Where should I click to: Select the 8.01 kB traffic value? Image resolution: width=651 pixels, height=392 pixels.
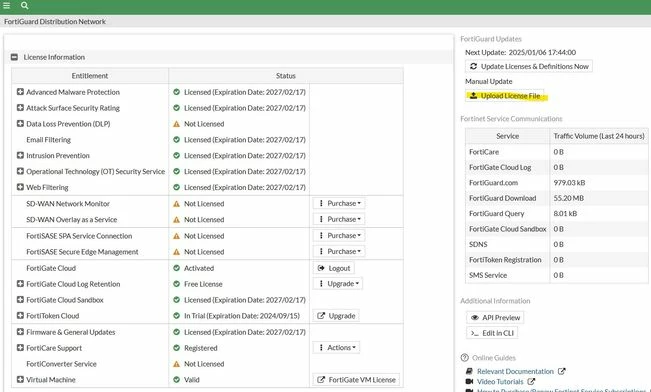click(x=565, y=213)
